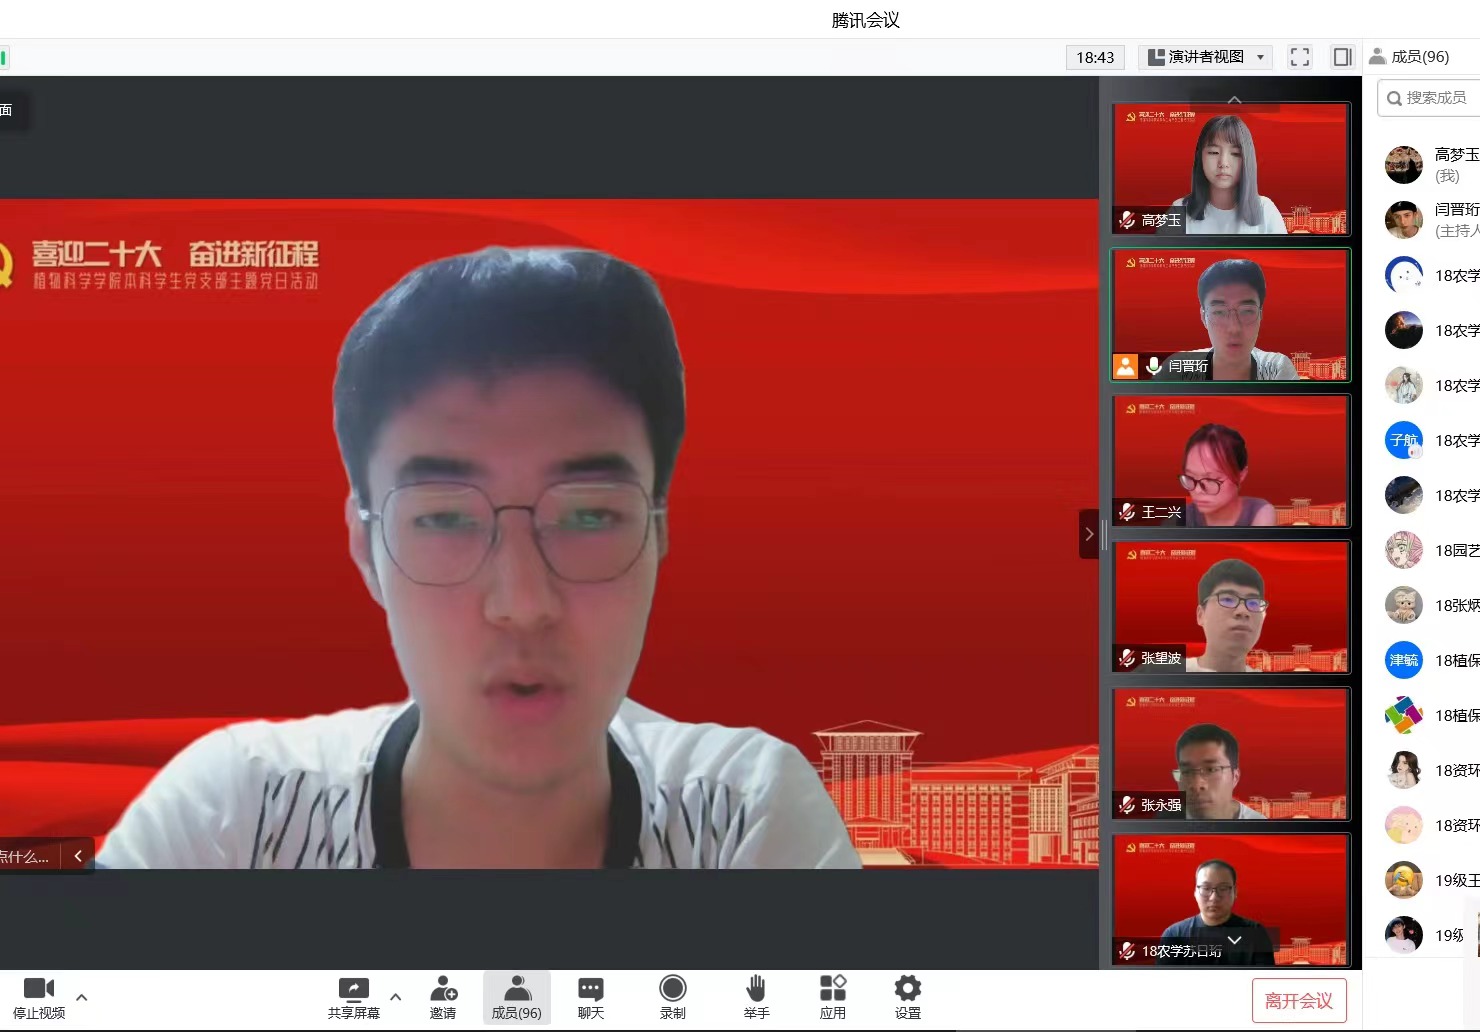Open the 聊天 chat icon
The image size is (1480, 1032).
click(591, 989)
